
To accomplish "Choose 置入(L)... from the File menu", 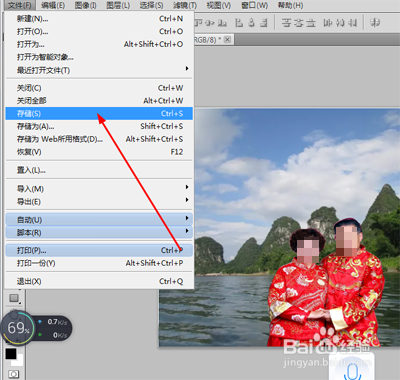I will coord(99,170).
